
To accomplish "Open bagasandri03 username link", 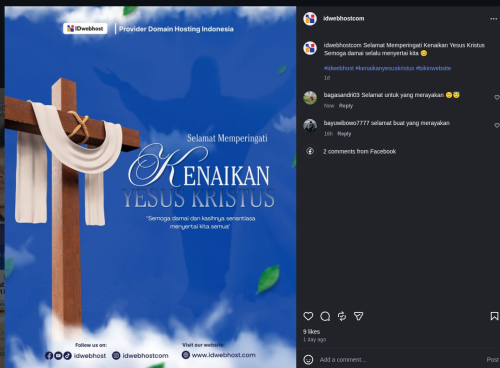I will [341, 95].
